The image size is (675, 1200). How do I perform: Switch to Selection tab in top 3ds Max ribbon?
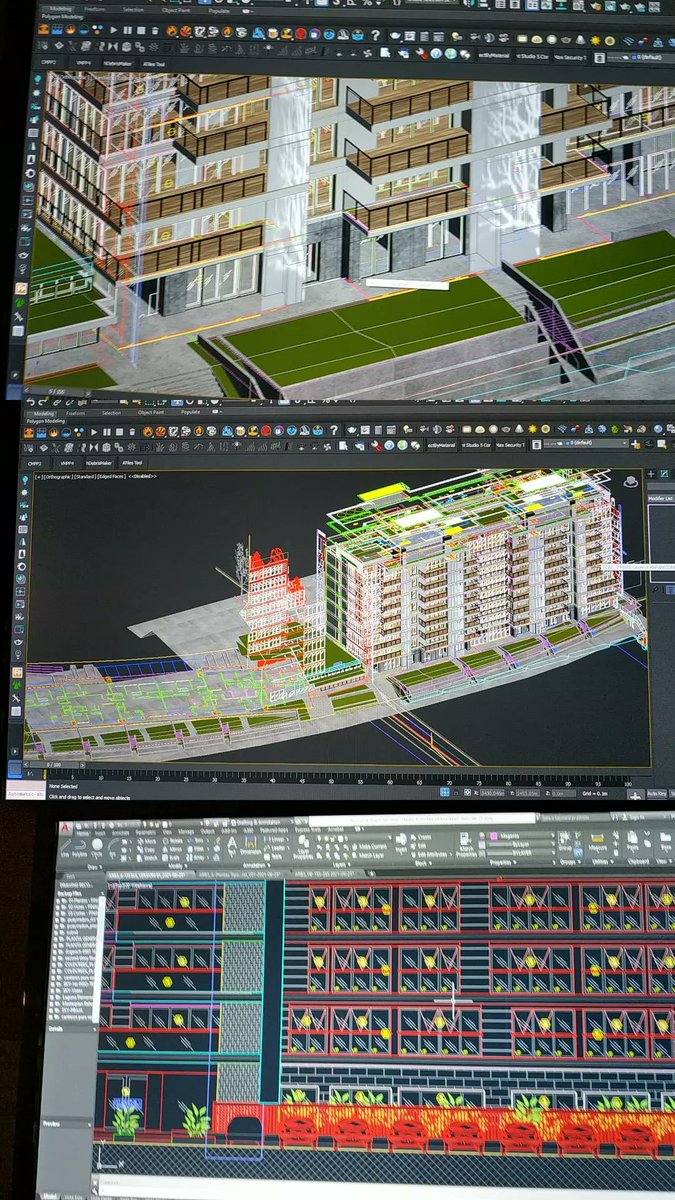[x=133, y=8]
